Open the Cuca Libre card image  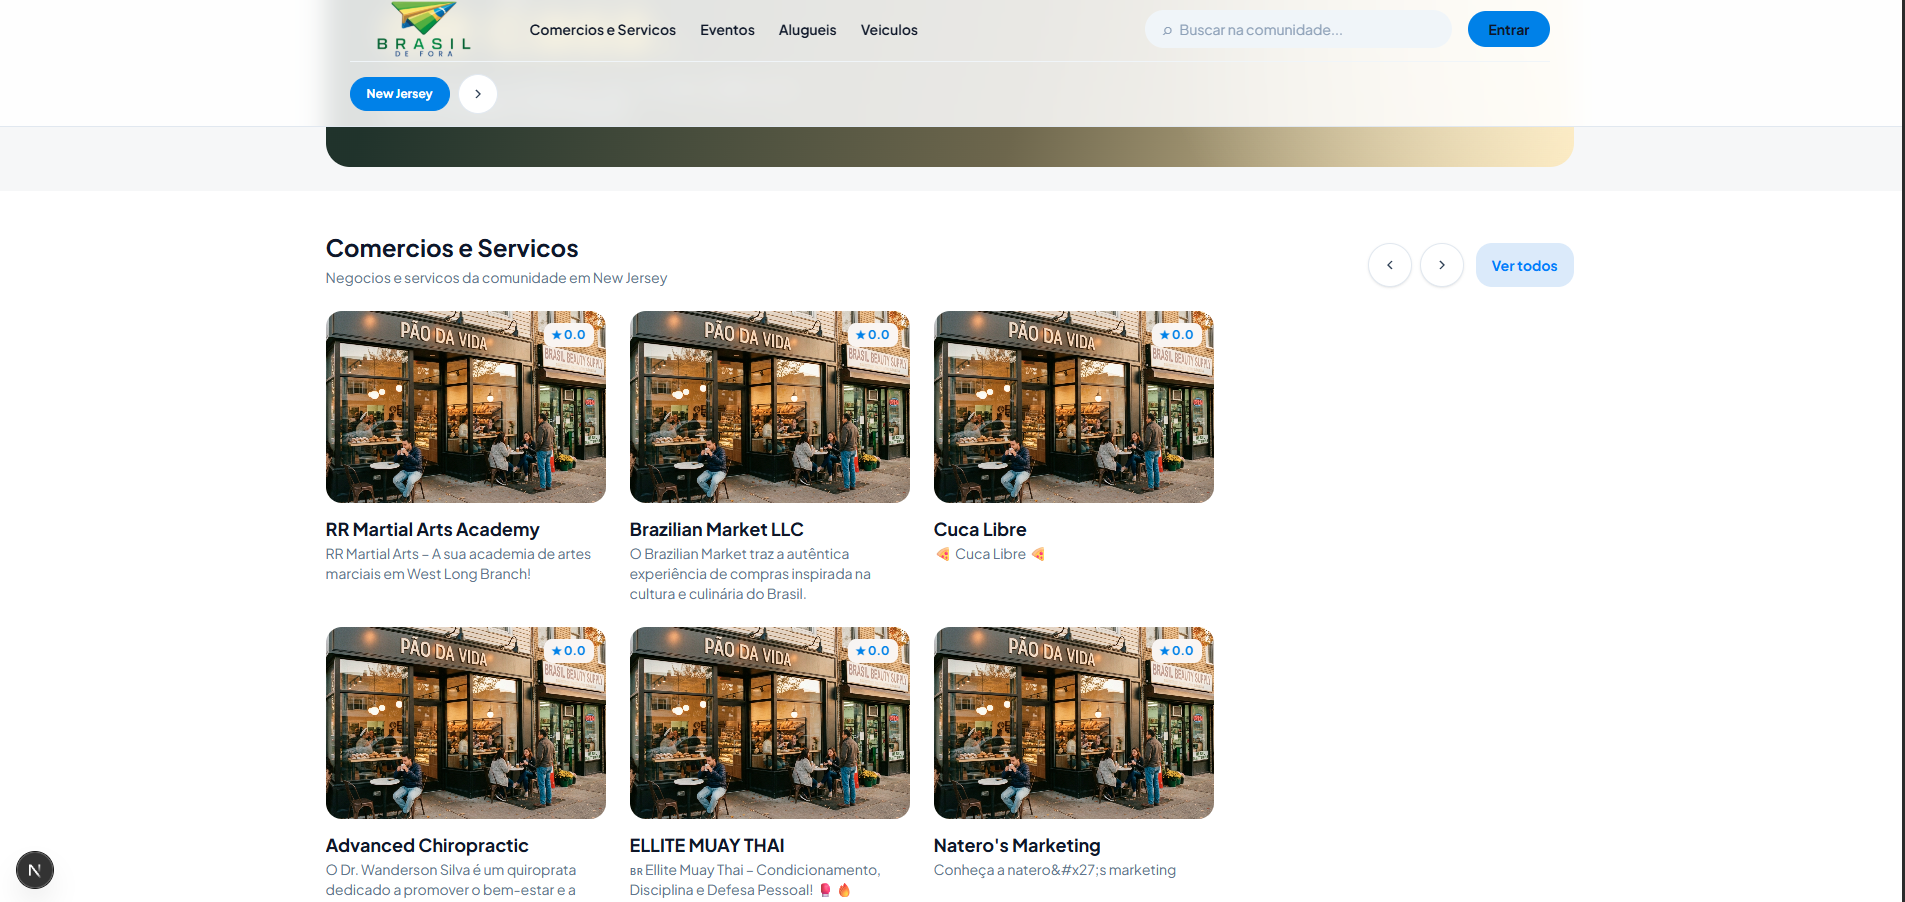click(1074, 407)
